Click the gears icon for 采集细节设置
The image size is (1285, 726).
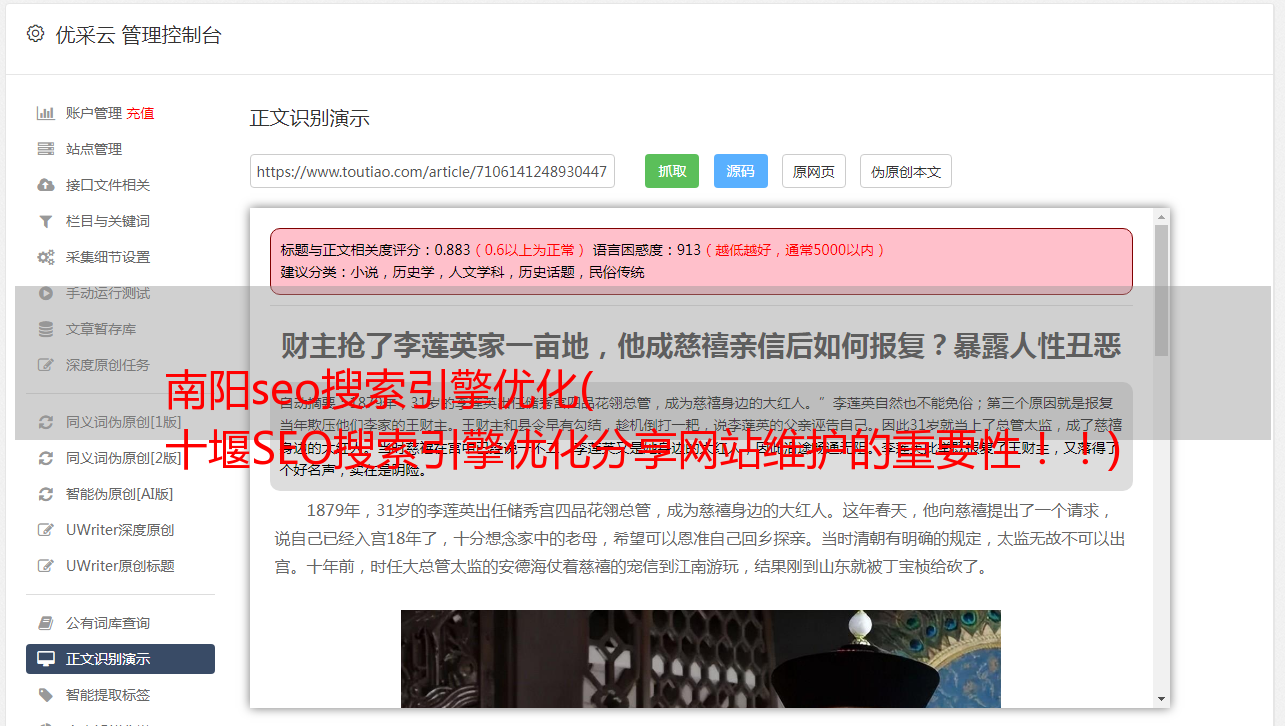click(x=46, y=257)
